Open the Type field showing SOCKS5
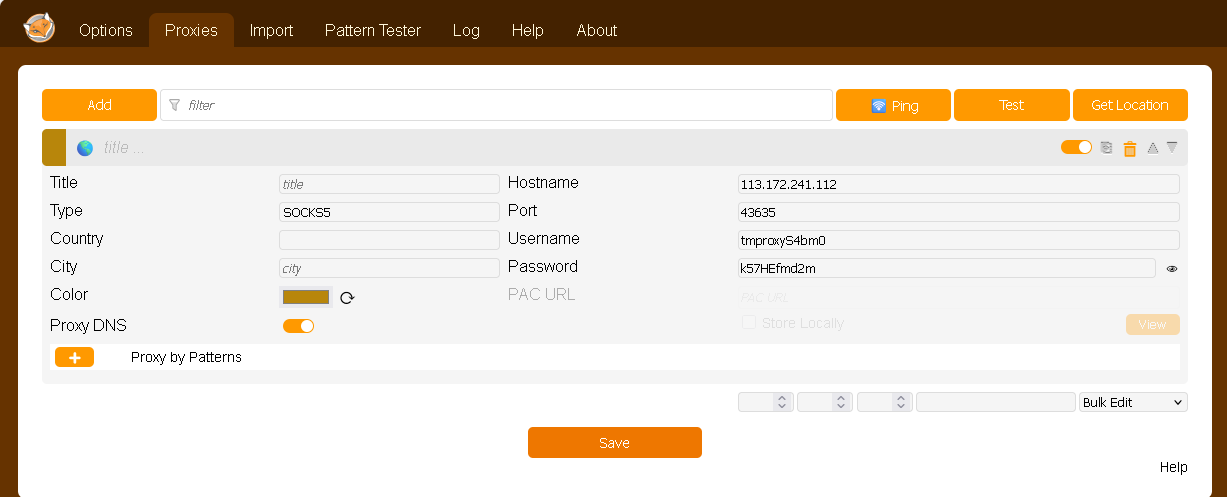 click(389, 212)
